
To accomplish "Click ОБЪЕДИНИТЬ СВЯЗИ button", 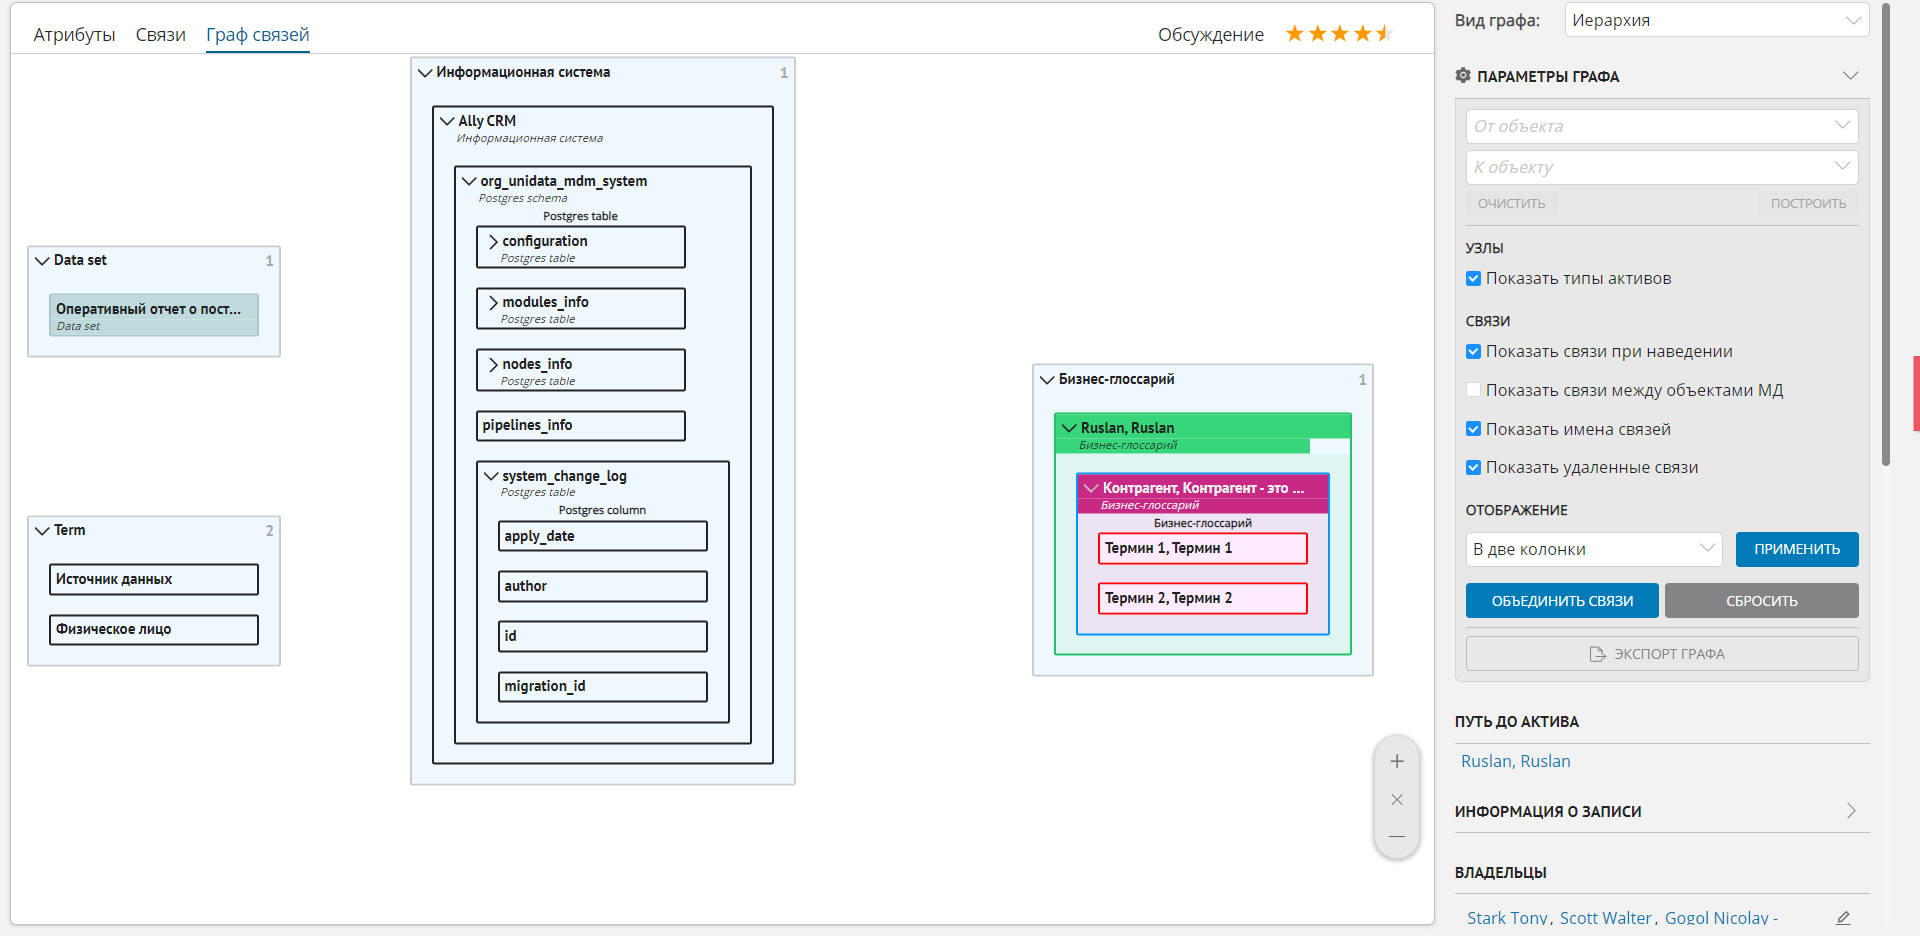I will [x=1562, y=600].
